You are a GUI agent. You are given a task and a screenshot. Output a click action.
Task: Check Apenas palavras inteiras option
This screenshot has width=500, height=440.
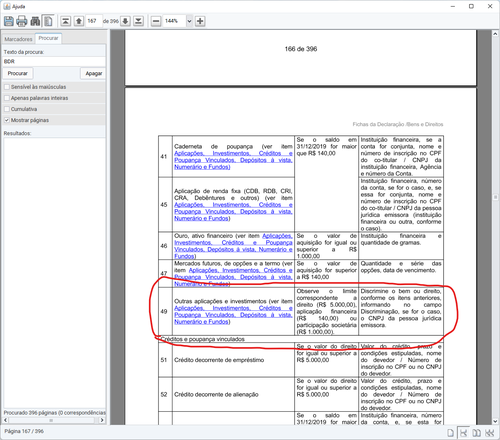click(7, 98)
